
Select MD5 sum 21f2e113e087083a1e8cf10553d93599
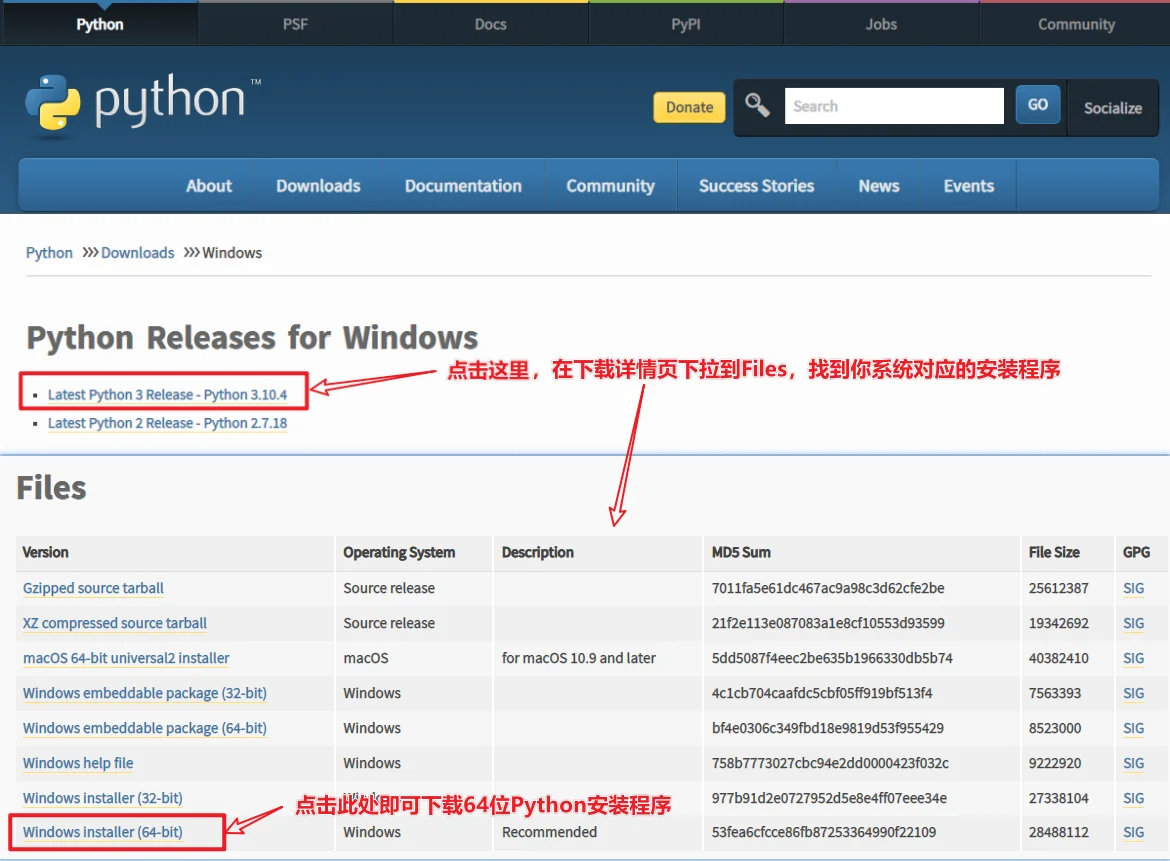point(828,623)
